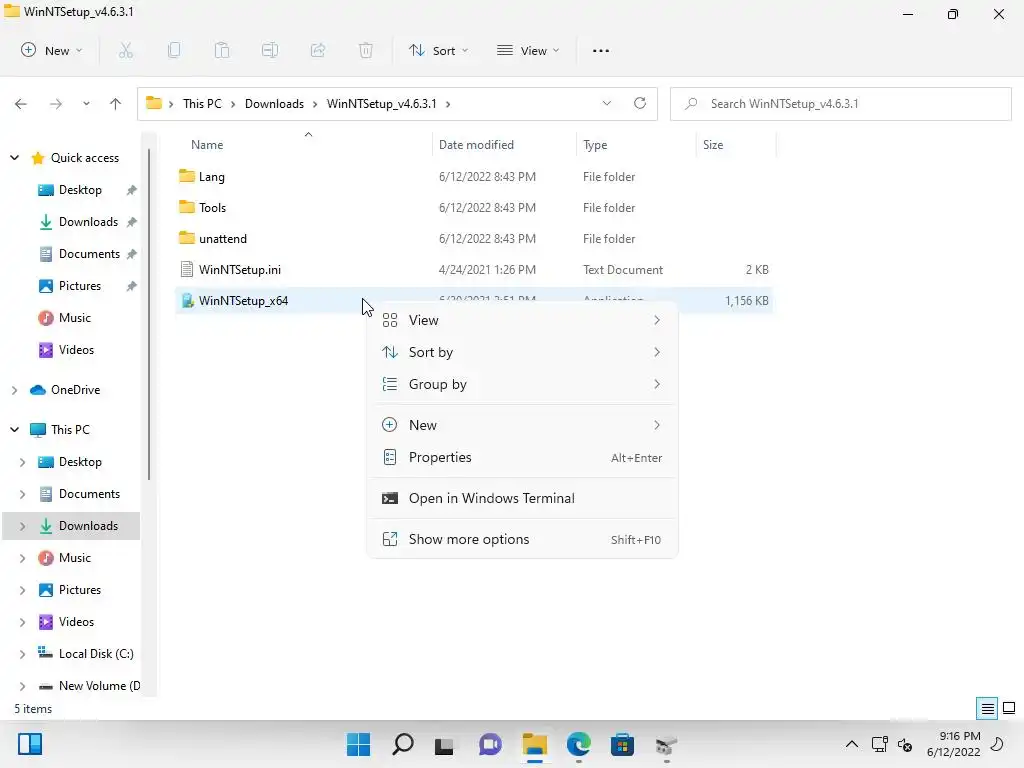Go back with the left arrow
This screenshot has height=768, width=1024.
point(21,104)
